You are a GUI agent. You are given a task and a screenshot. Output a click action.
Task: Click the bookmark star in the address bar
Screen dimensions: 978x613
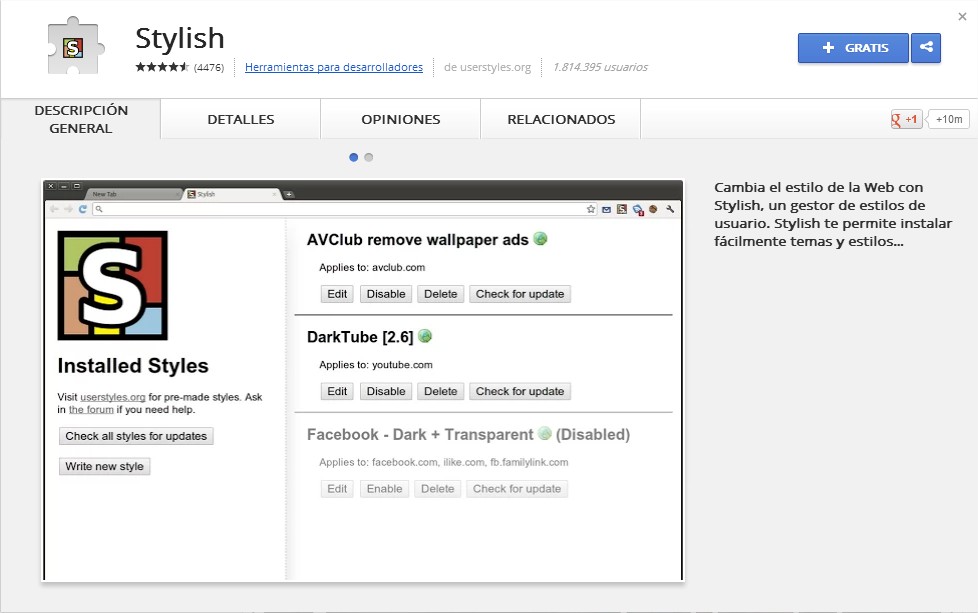[x=591, y=209]
